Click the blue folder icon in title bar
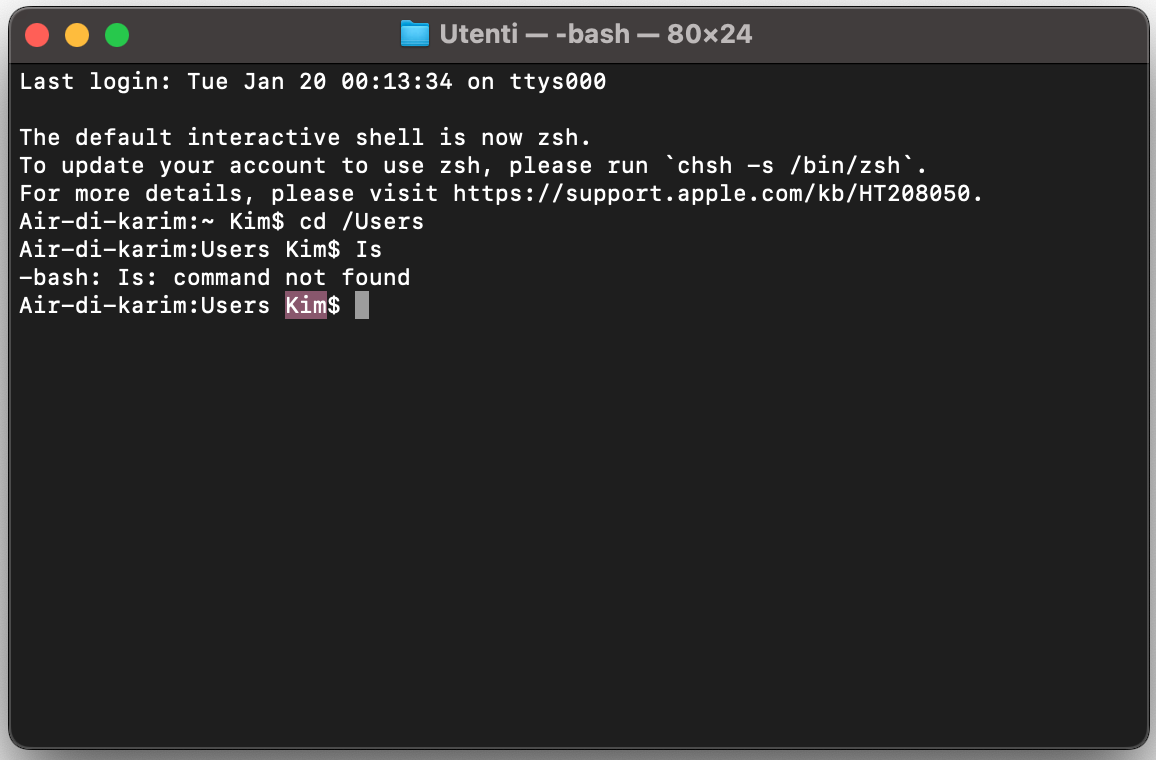 414,35
